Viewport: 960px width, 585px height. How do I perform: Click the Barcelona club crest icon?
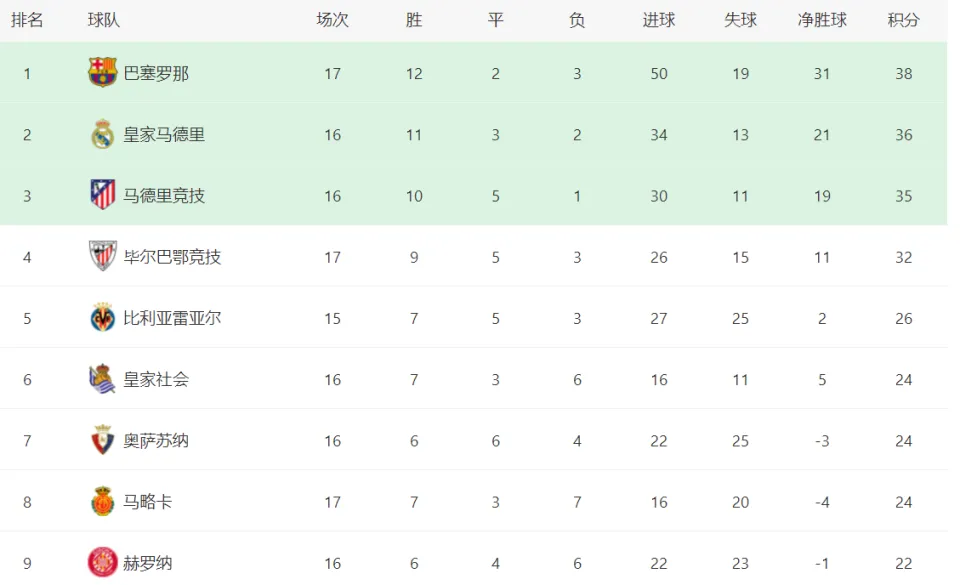(x=102, y=72)
